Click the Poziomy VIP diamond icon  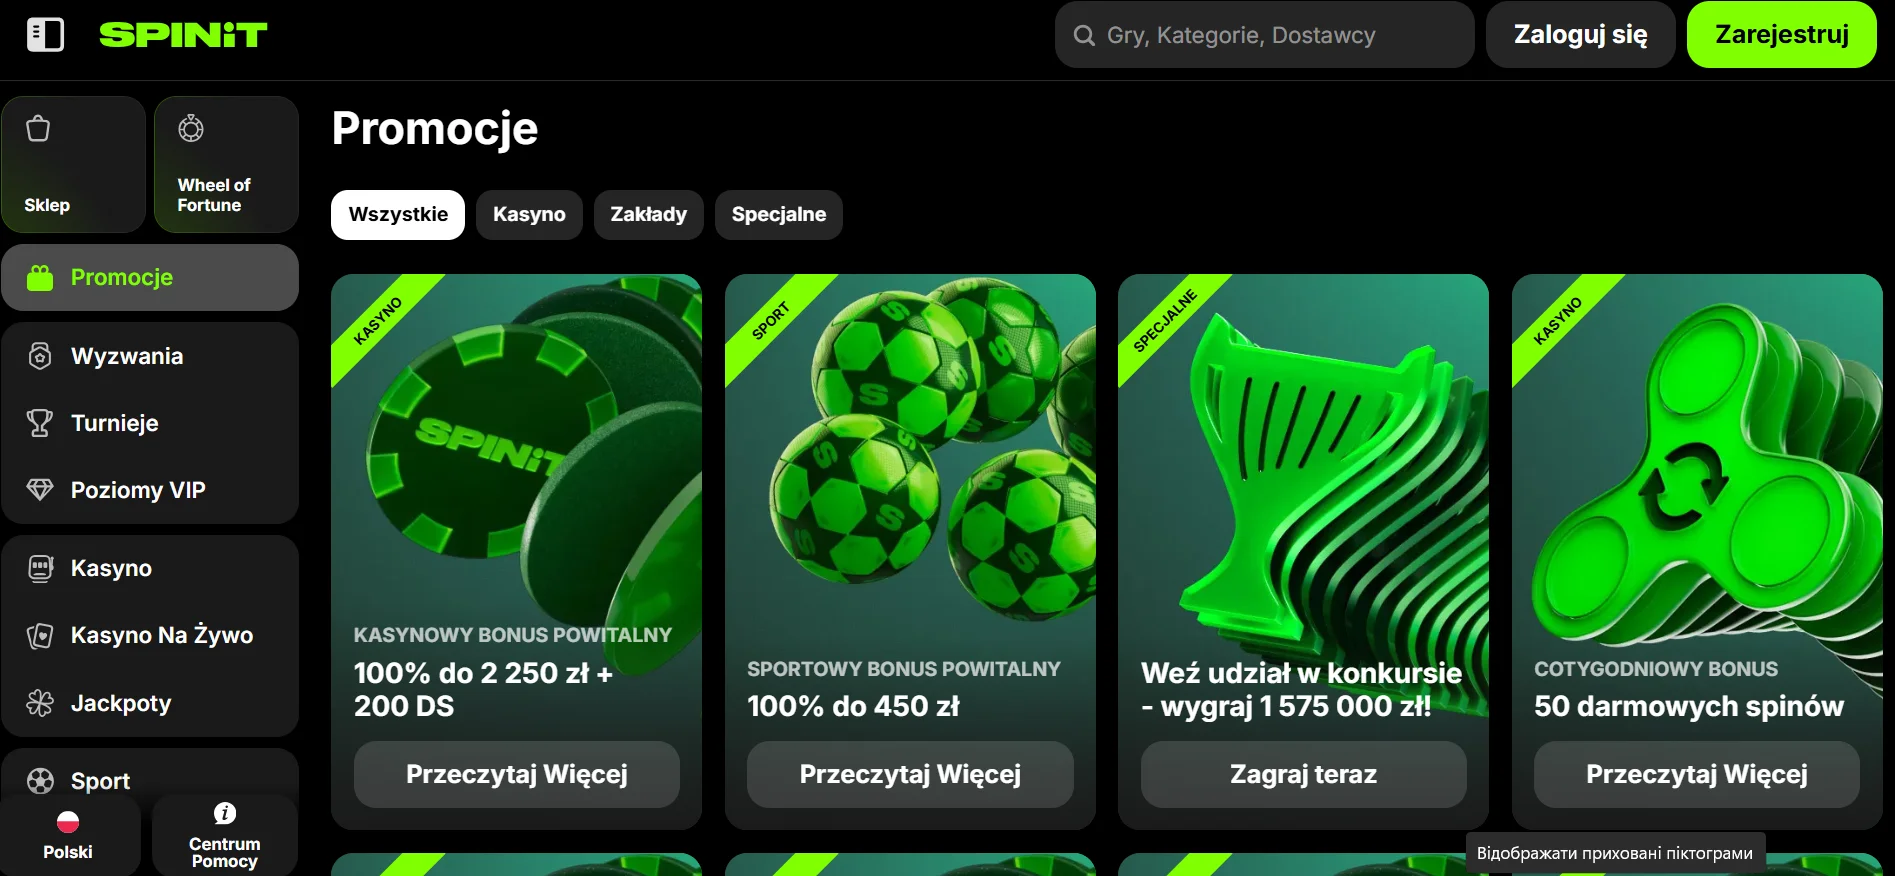(40, 490)
